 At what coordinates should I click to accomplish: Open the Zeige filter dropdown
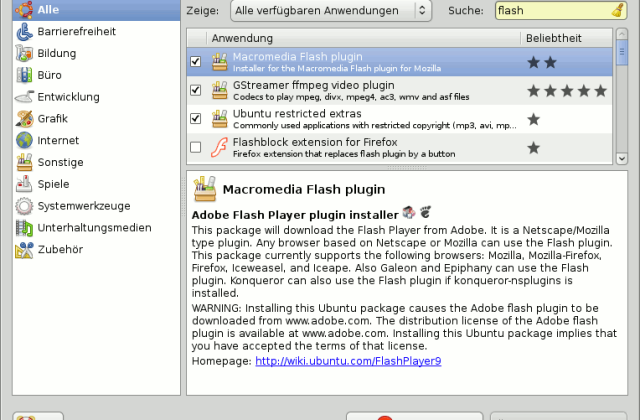coord(331,10)
